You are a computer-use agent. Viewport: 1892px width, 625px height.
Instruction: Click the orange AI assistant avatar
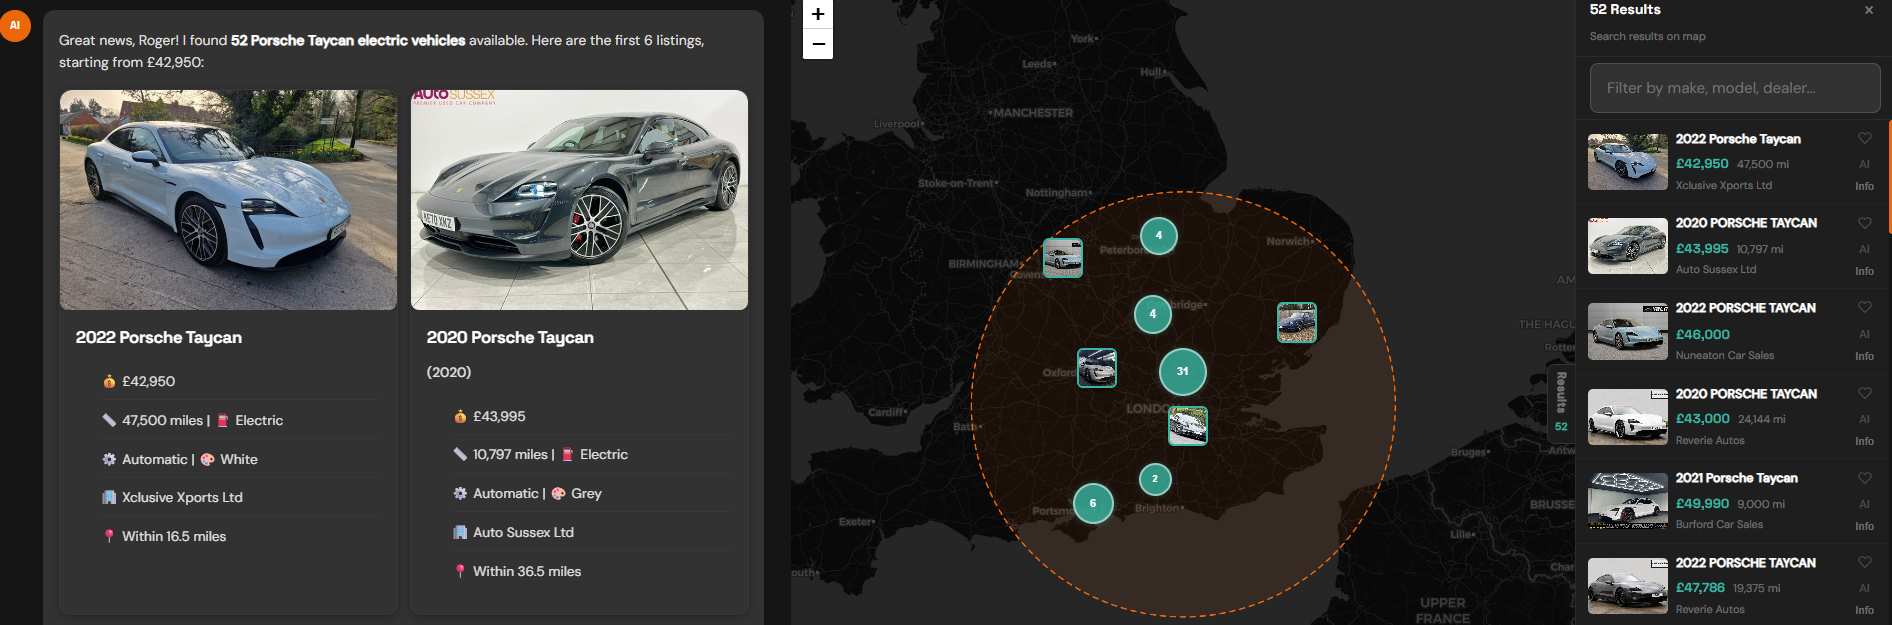15,26
